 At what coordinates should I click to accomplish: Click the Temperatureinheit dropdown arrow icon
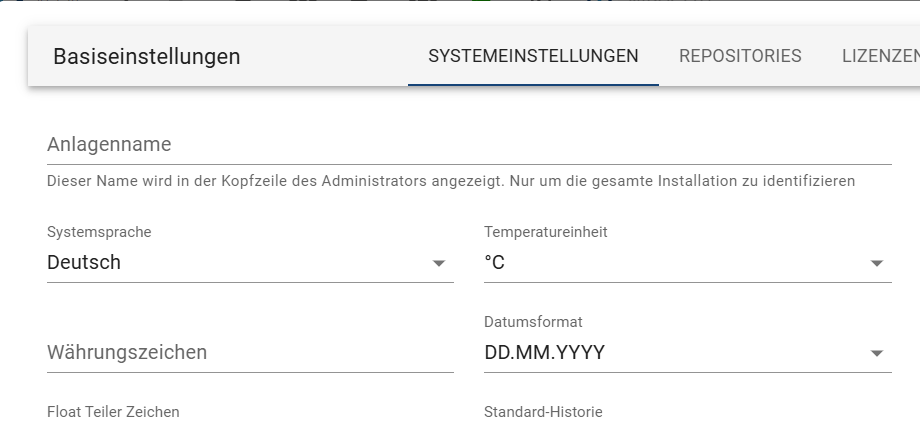coord(876,264)
